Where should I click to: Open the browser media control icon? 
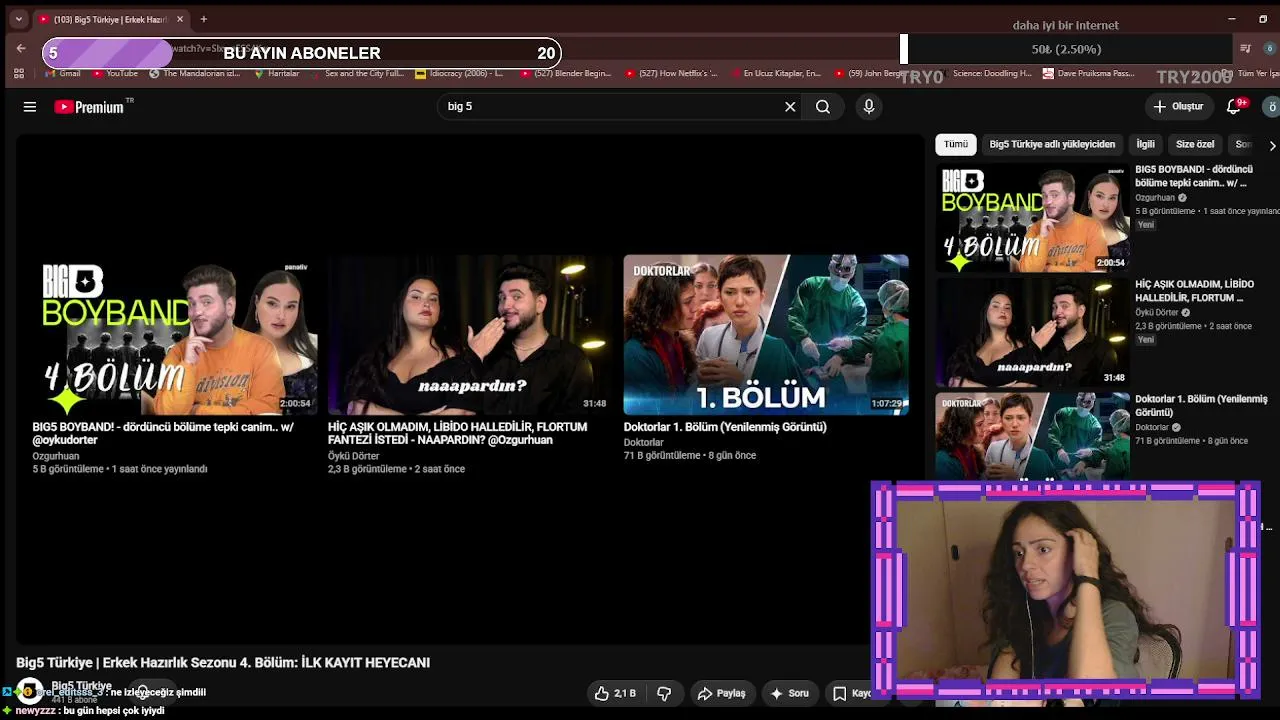pos(1245,48)
